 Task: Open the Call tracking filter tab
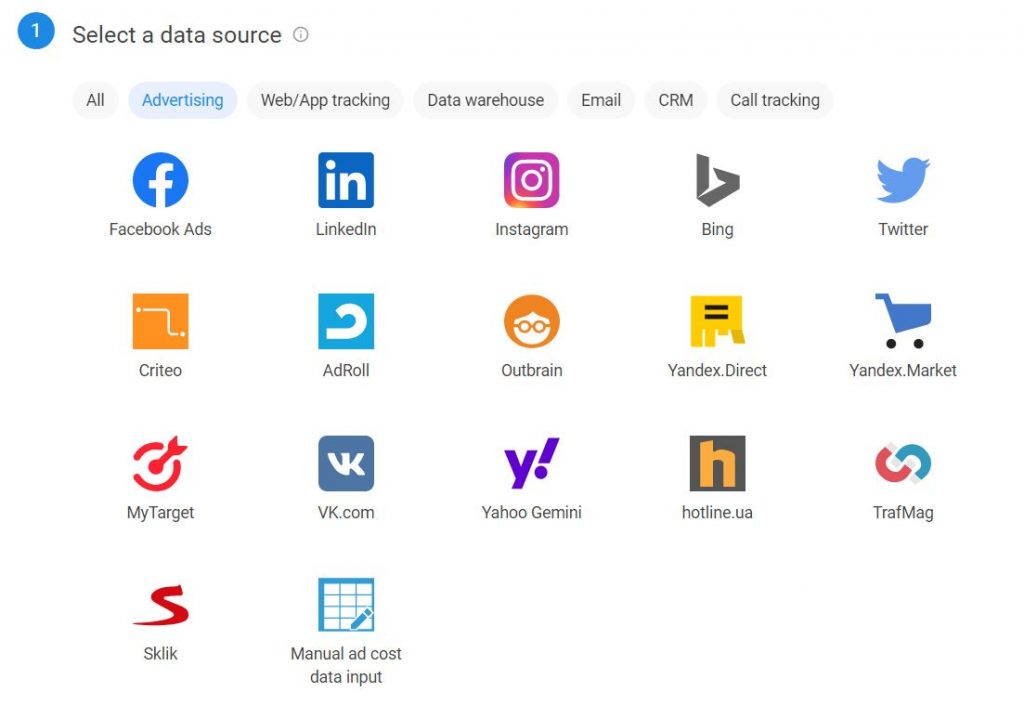point(775,100)
